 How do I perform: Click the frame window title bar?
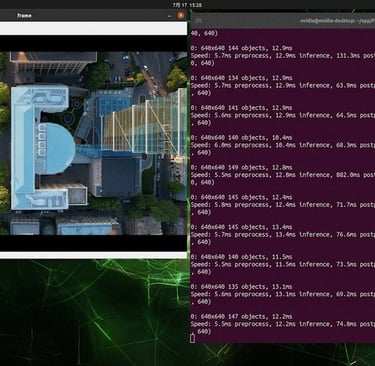pos(93,15)
